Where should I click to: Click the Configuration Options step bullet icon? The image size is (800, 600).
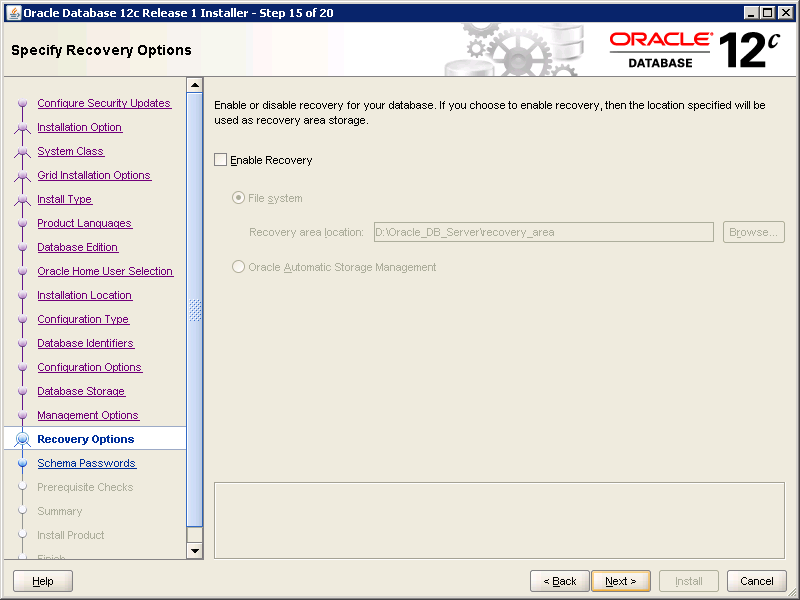coord(22,367)
